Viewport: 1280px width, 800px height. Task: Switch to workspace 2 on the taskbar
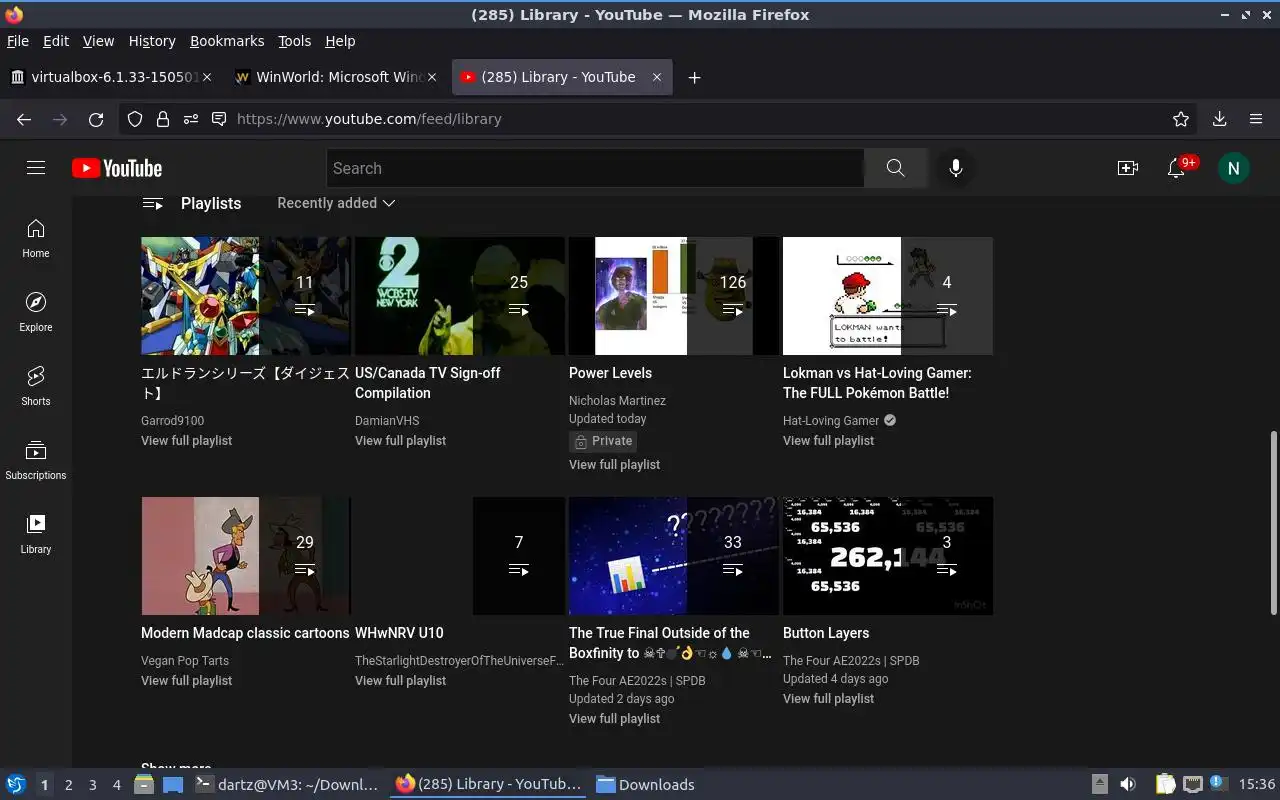tap(68, 785)
